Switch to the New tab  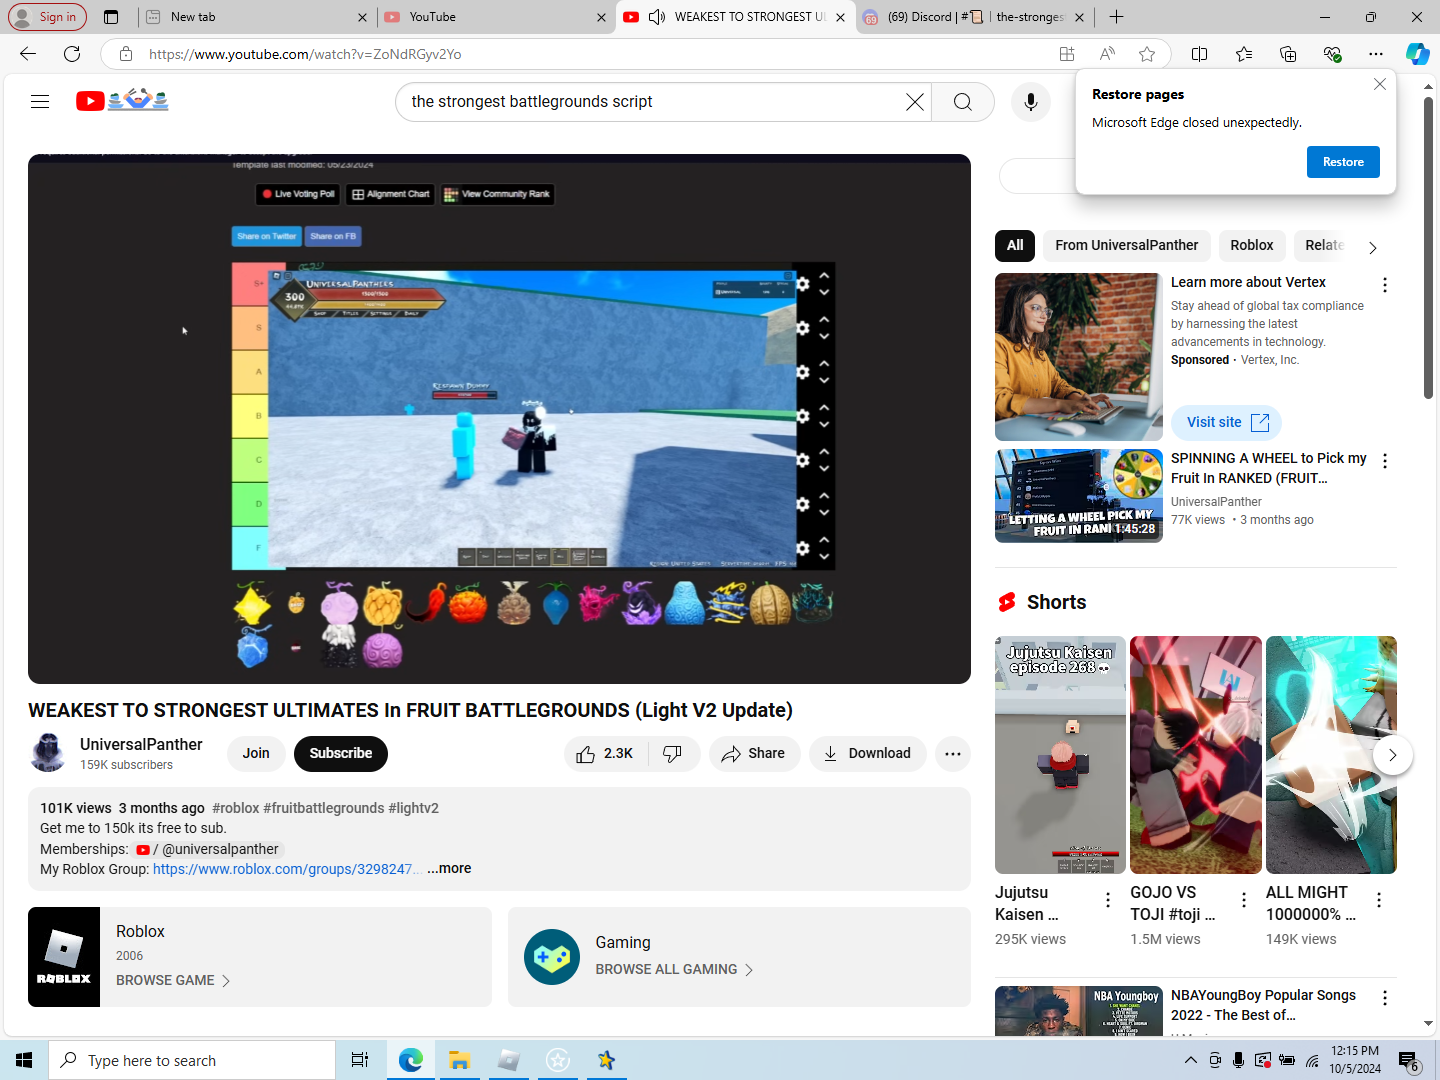[x=257, y=17]
